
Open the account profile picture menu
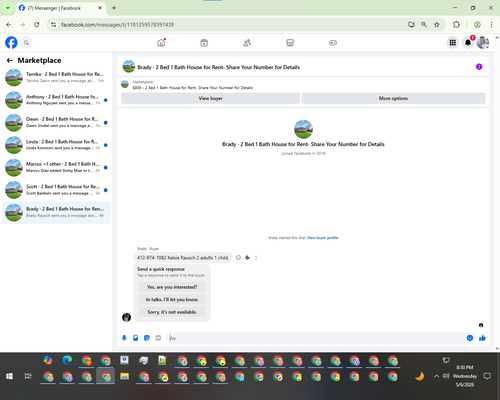click(x=483, y=43)
